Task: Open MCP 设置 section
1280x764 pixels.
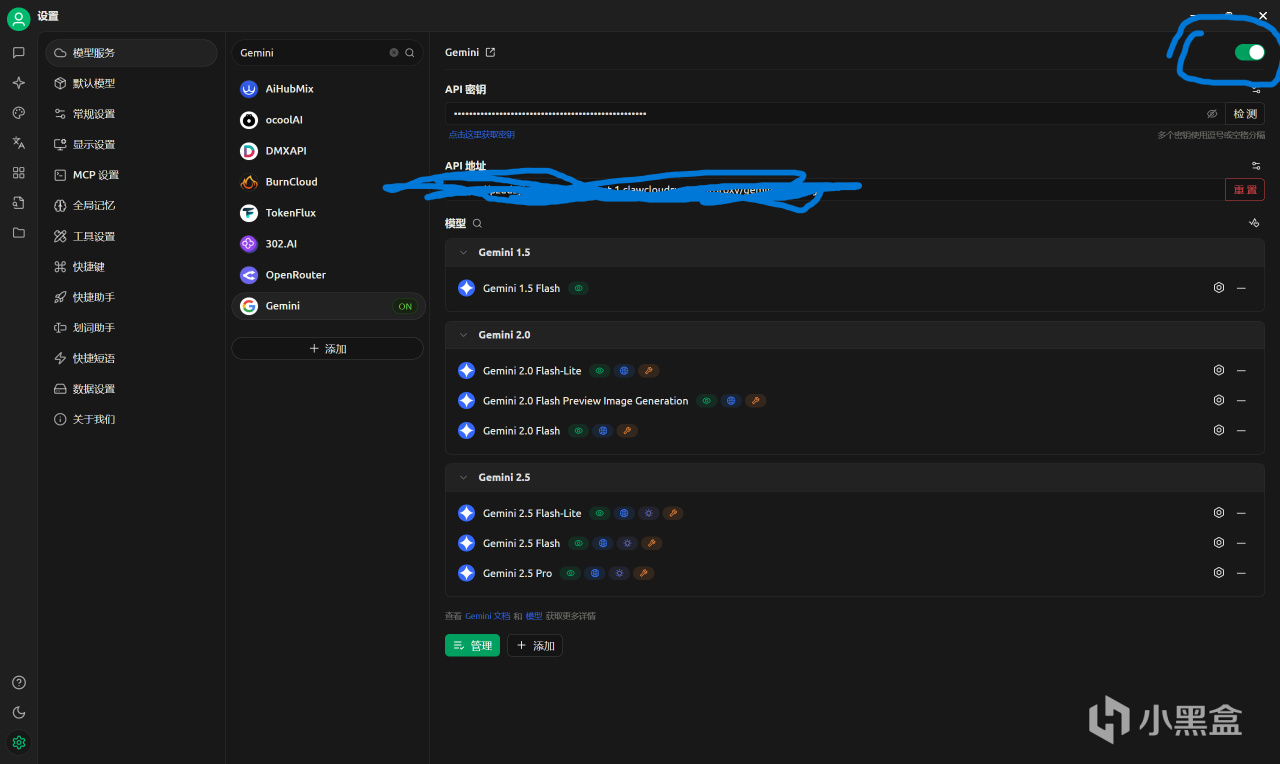Action: [x=131, y=175]
